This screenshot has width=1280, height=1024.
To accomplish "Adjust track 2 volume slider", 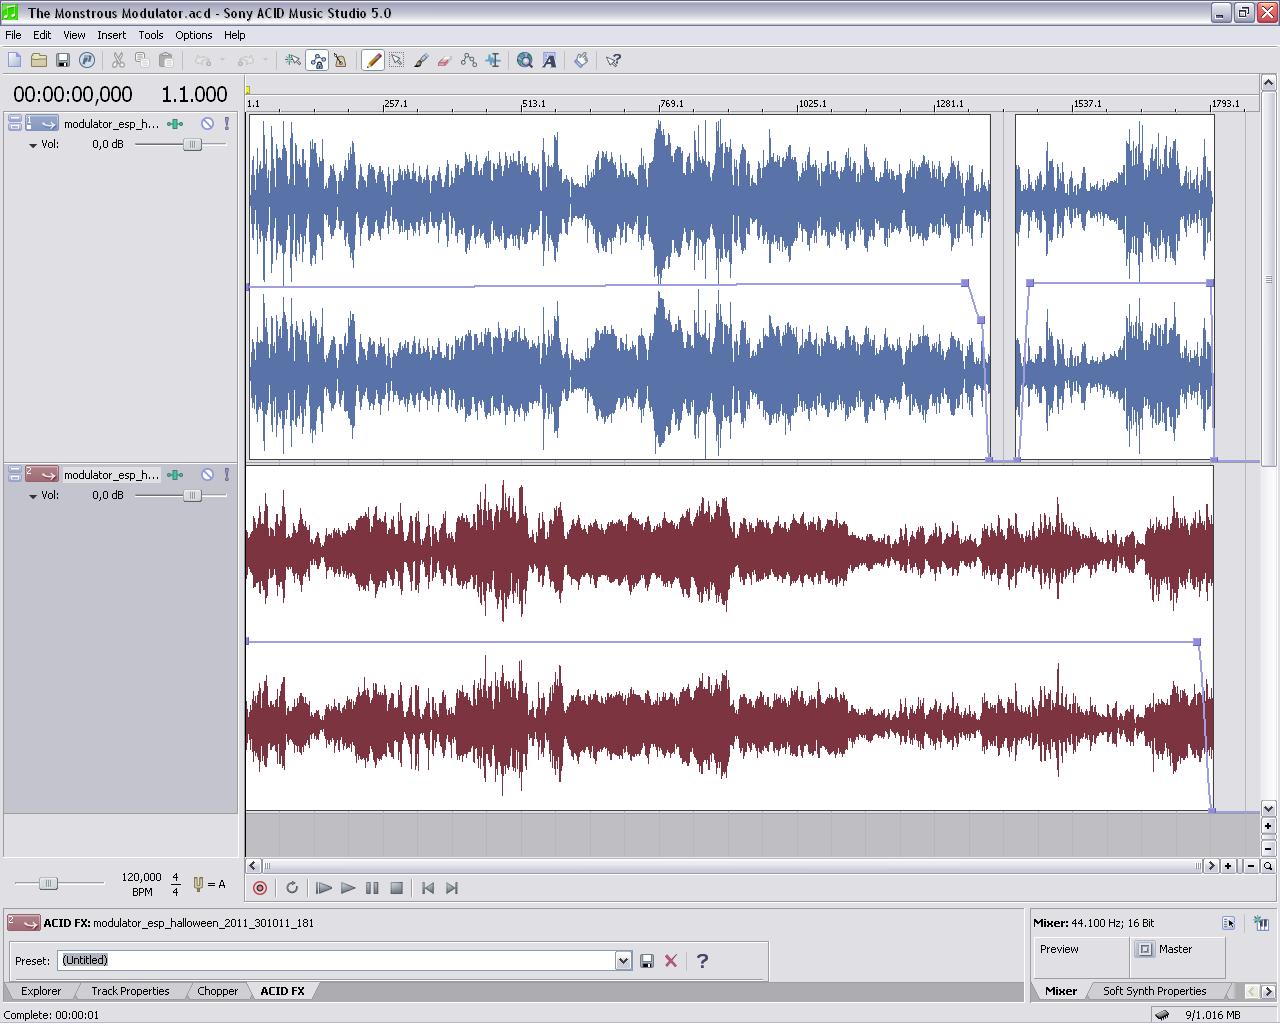I will point(192,496).
